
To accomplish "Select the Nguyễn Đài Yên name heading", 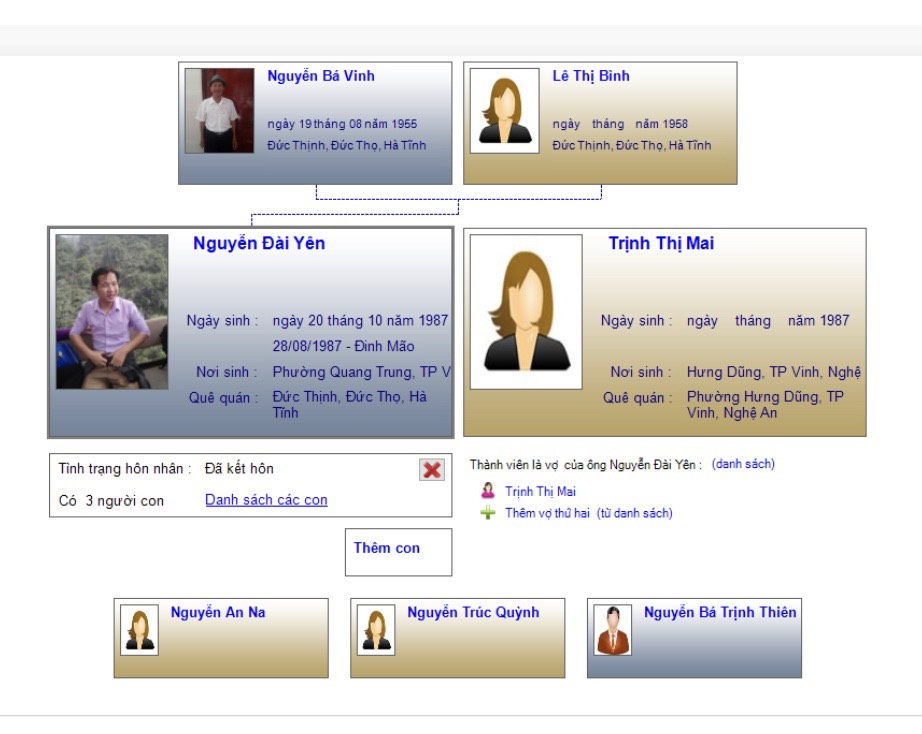I will (259, 243).
